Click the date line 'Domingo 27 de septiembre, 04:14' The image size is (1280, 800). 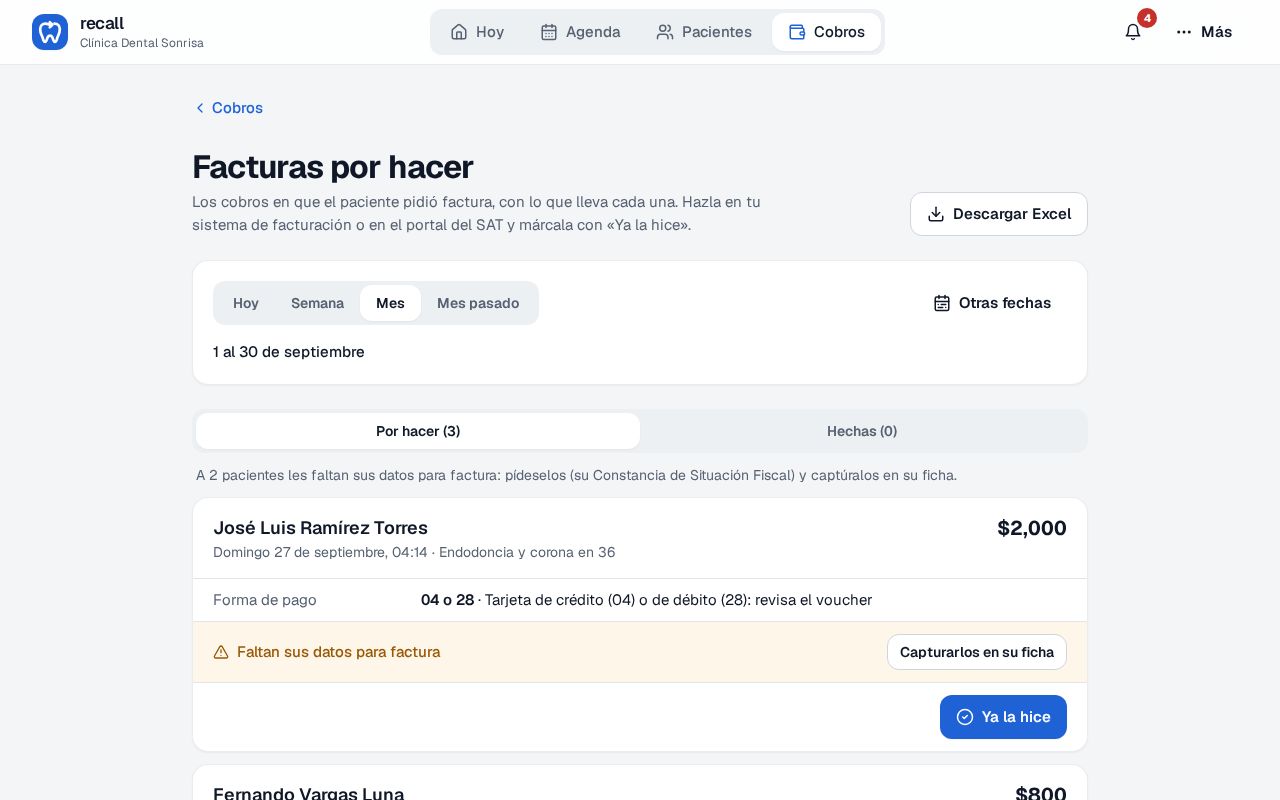(x=320, y=552)
